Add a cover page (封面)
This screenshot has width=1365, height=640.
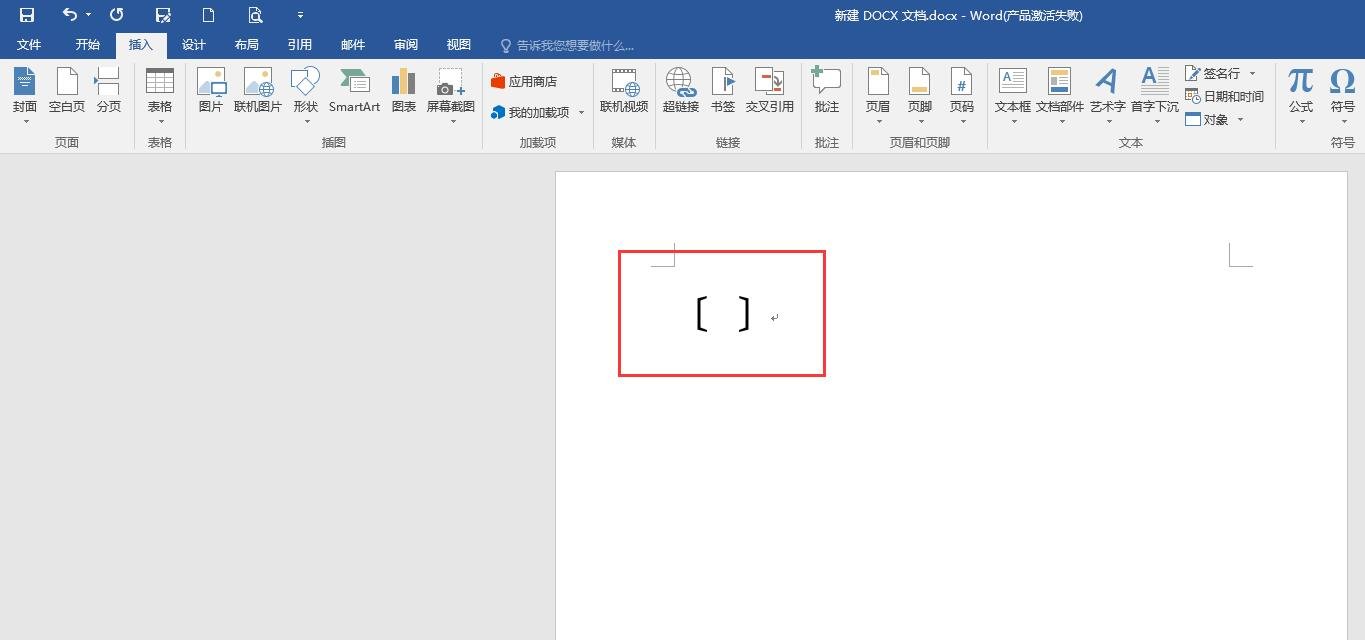coord(24,92)
